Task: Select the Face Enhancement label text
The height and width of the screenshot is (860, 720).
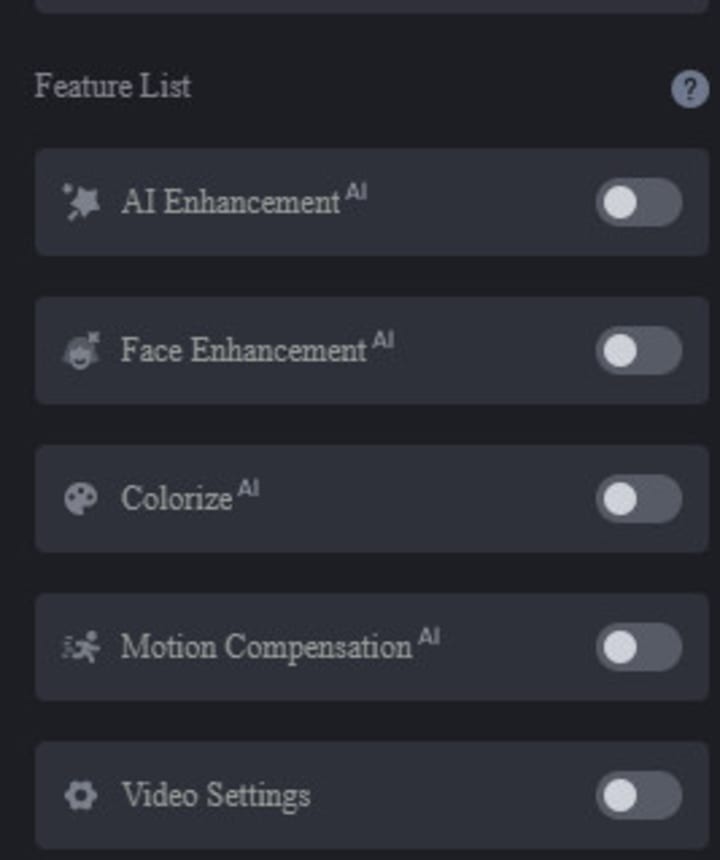Action: tap(243, 351)
